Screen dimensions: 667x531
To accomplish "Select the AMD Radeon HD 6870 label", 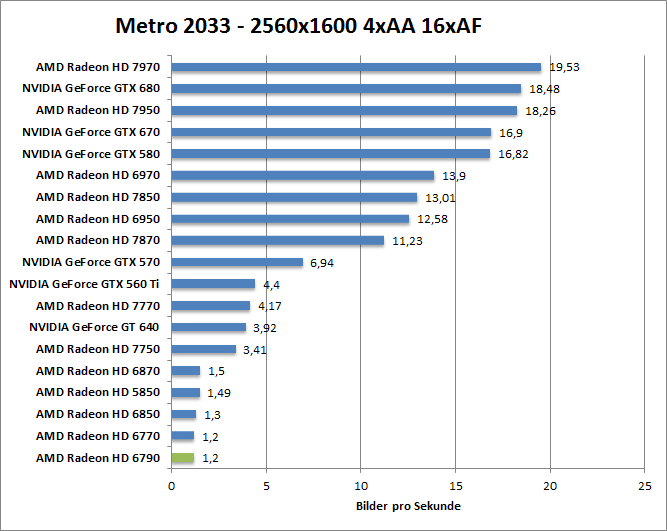I will click(x=98, y=371).
